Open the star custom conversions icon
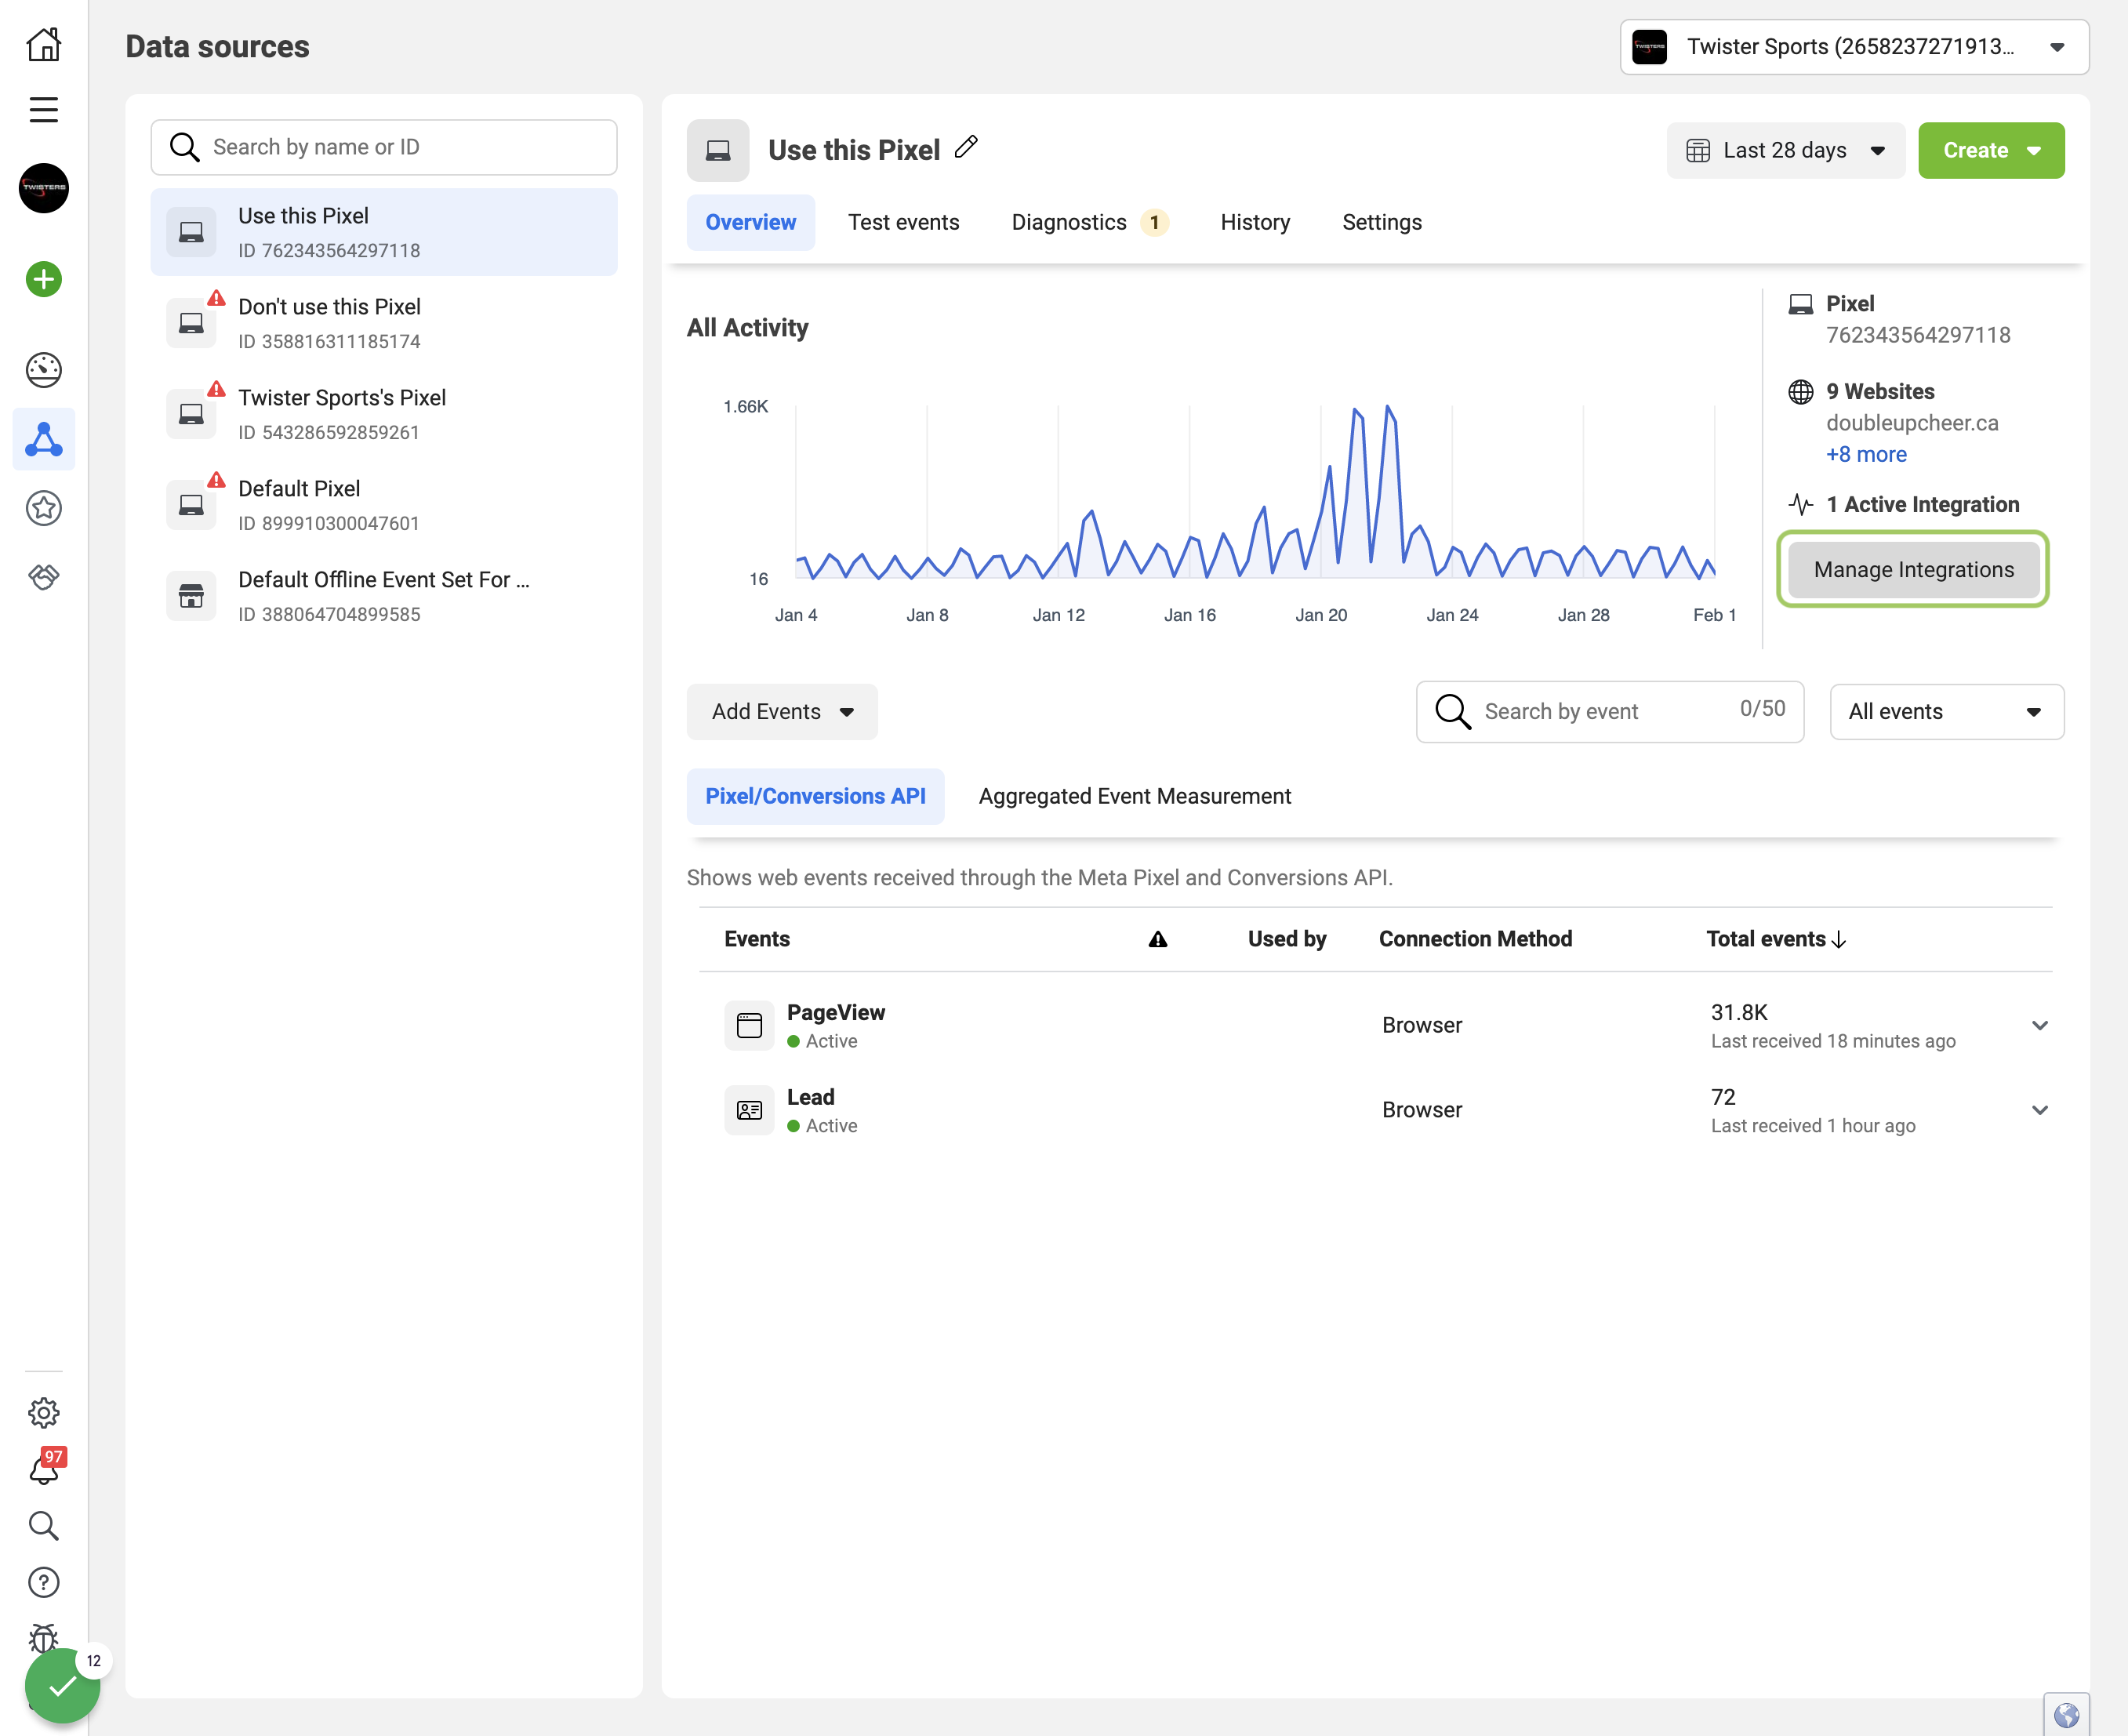2128x1736 pixels. pos(43,508)
